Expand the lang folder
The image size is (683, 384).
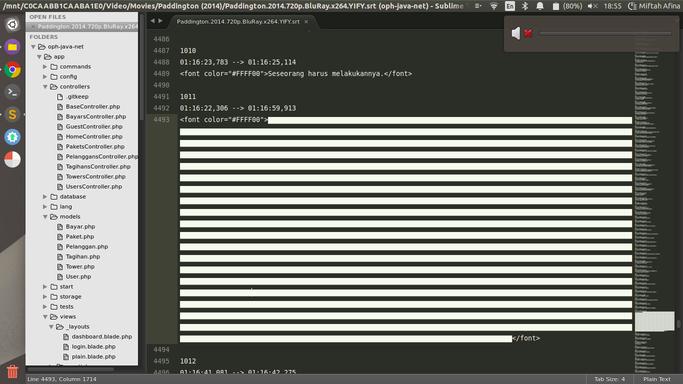click(x=45, y=207)
